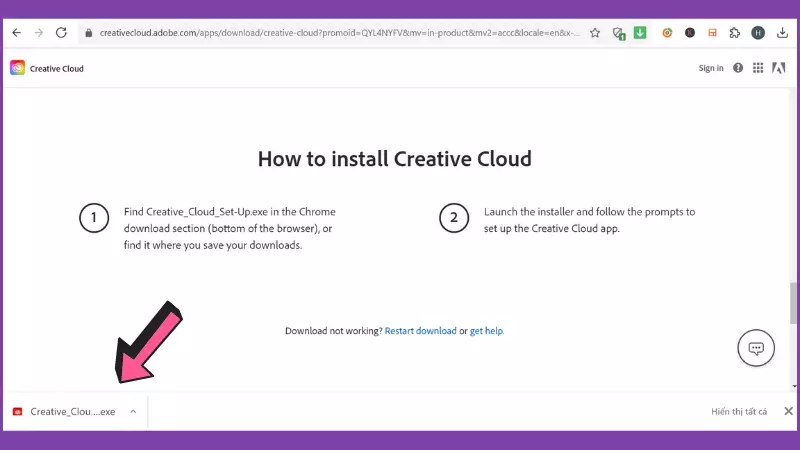800x450 pixels.
Task: Open the Adobe apps grid menu
Action: pyautogui.click(x=758, y=68)
